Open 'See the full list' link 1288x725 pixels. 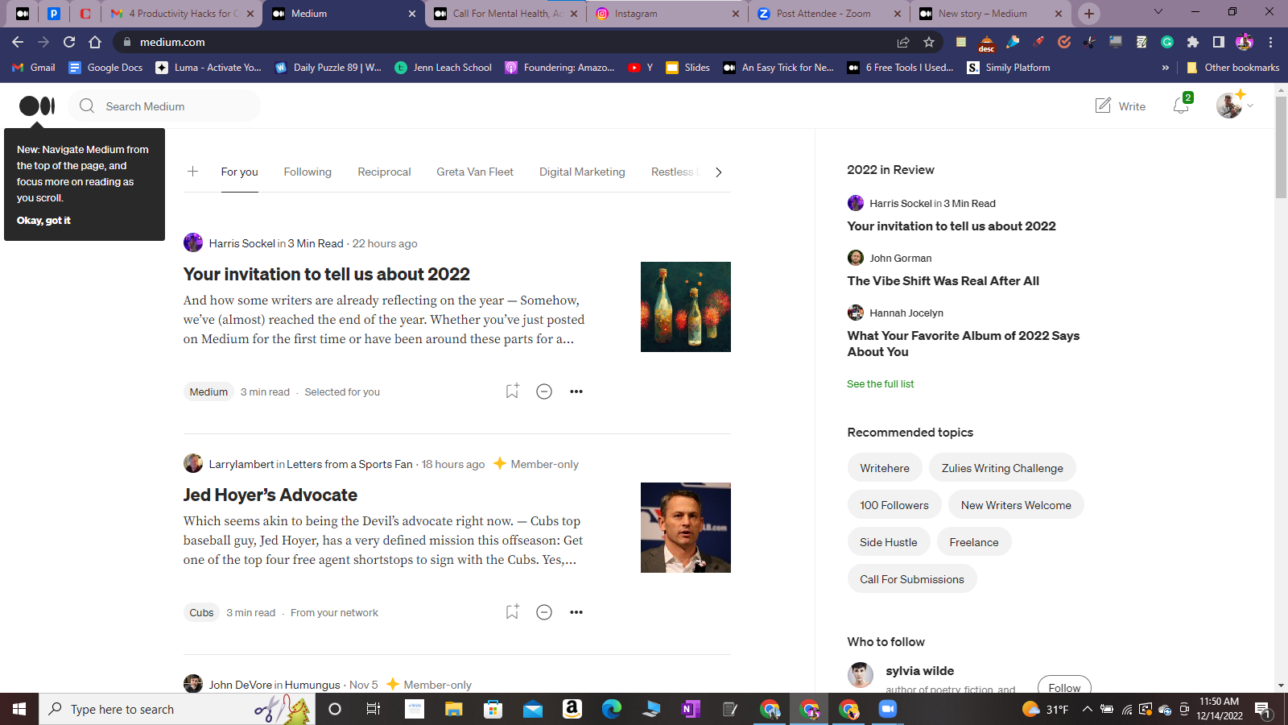click(x=880, y=384)
